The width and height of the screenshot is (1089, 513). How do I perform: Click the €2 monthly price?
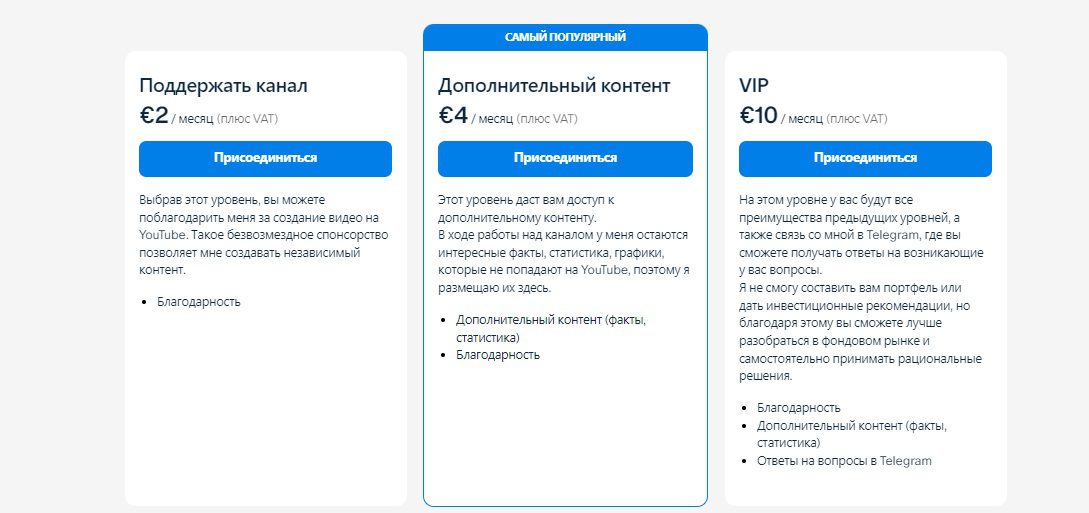point(154,116)
